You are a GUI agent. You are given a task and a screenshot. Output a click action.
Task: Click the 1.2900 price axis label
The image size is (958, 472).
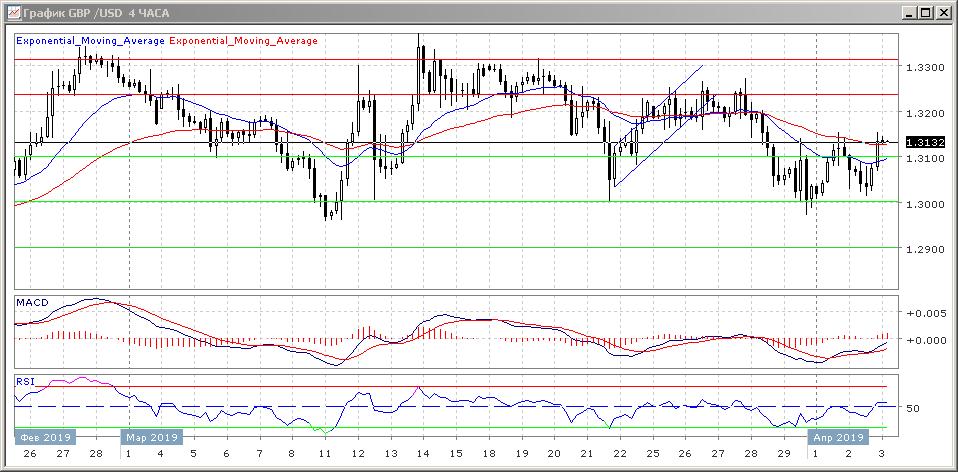(x=918, y=248)
